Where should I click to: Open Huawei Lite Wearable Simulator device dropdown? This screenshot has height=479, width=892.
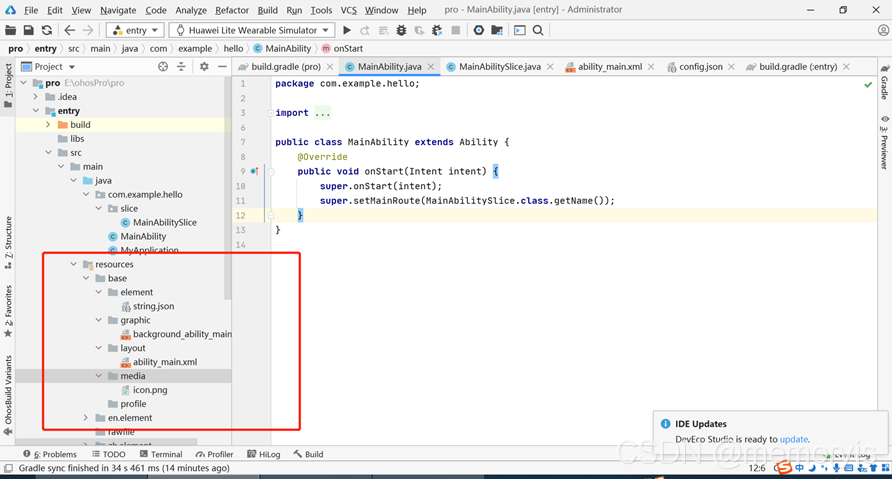pos(252,30)
